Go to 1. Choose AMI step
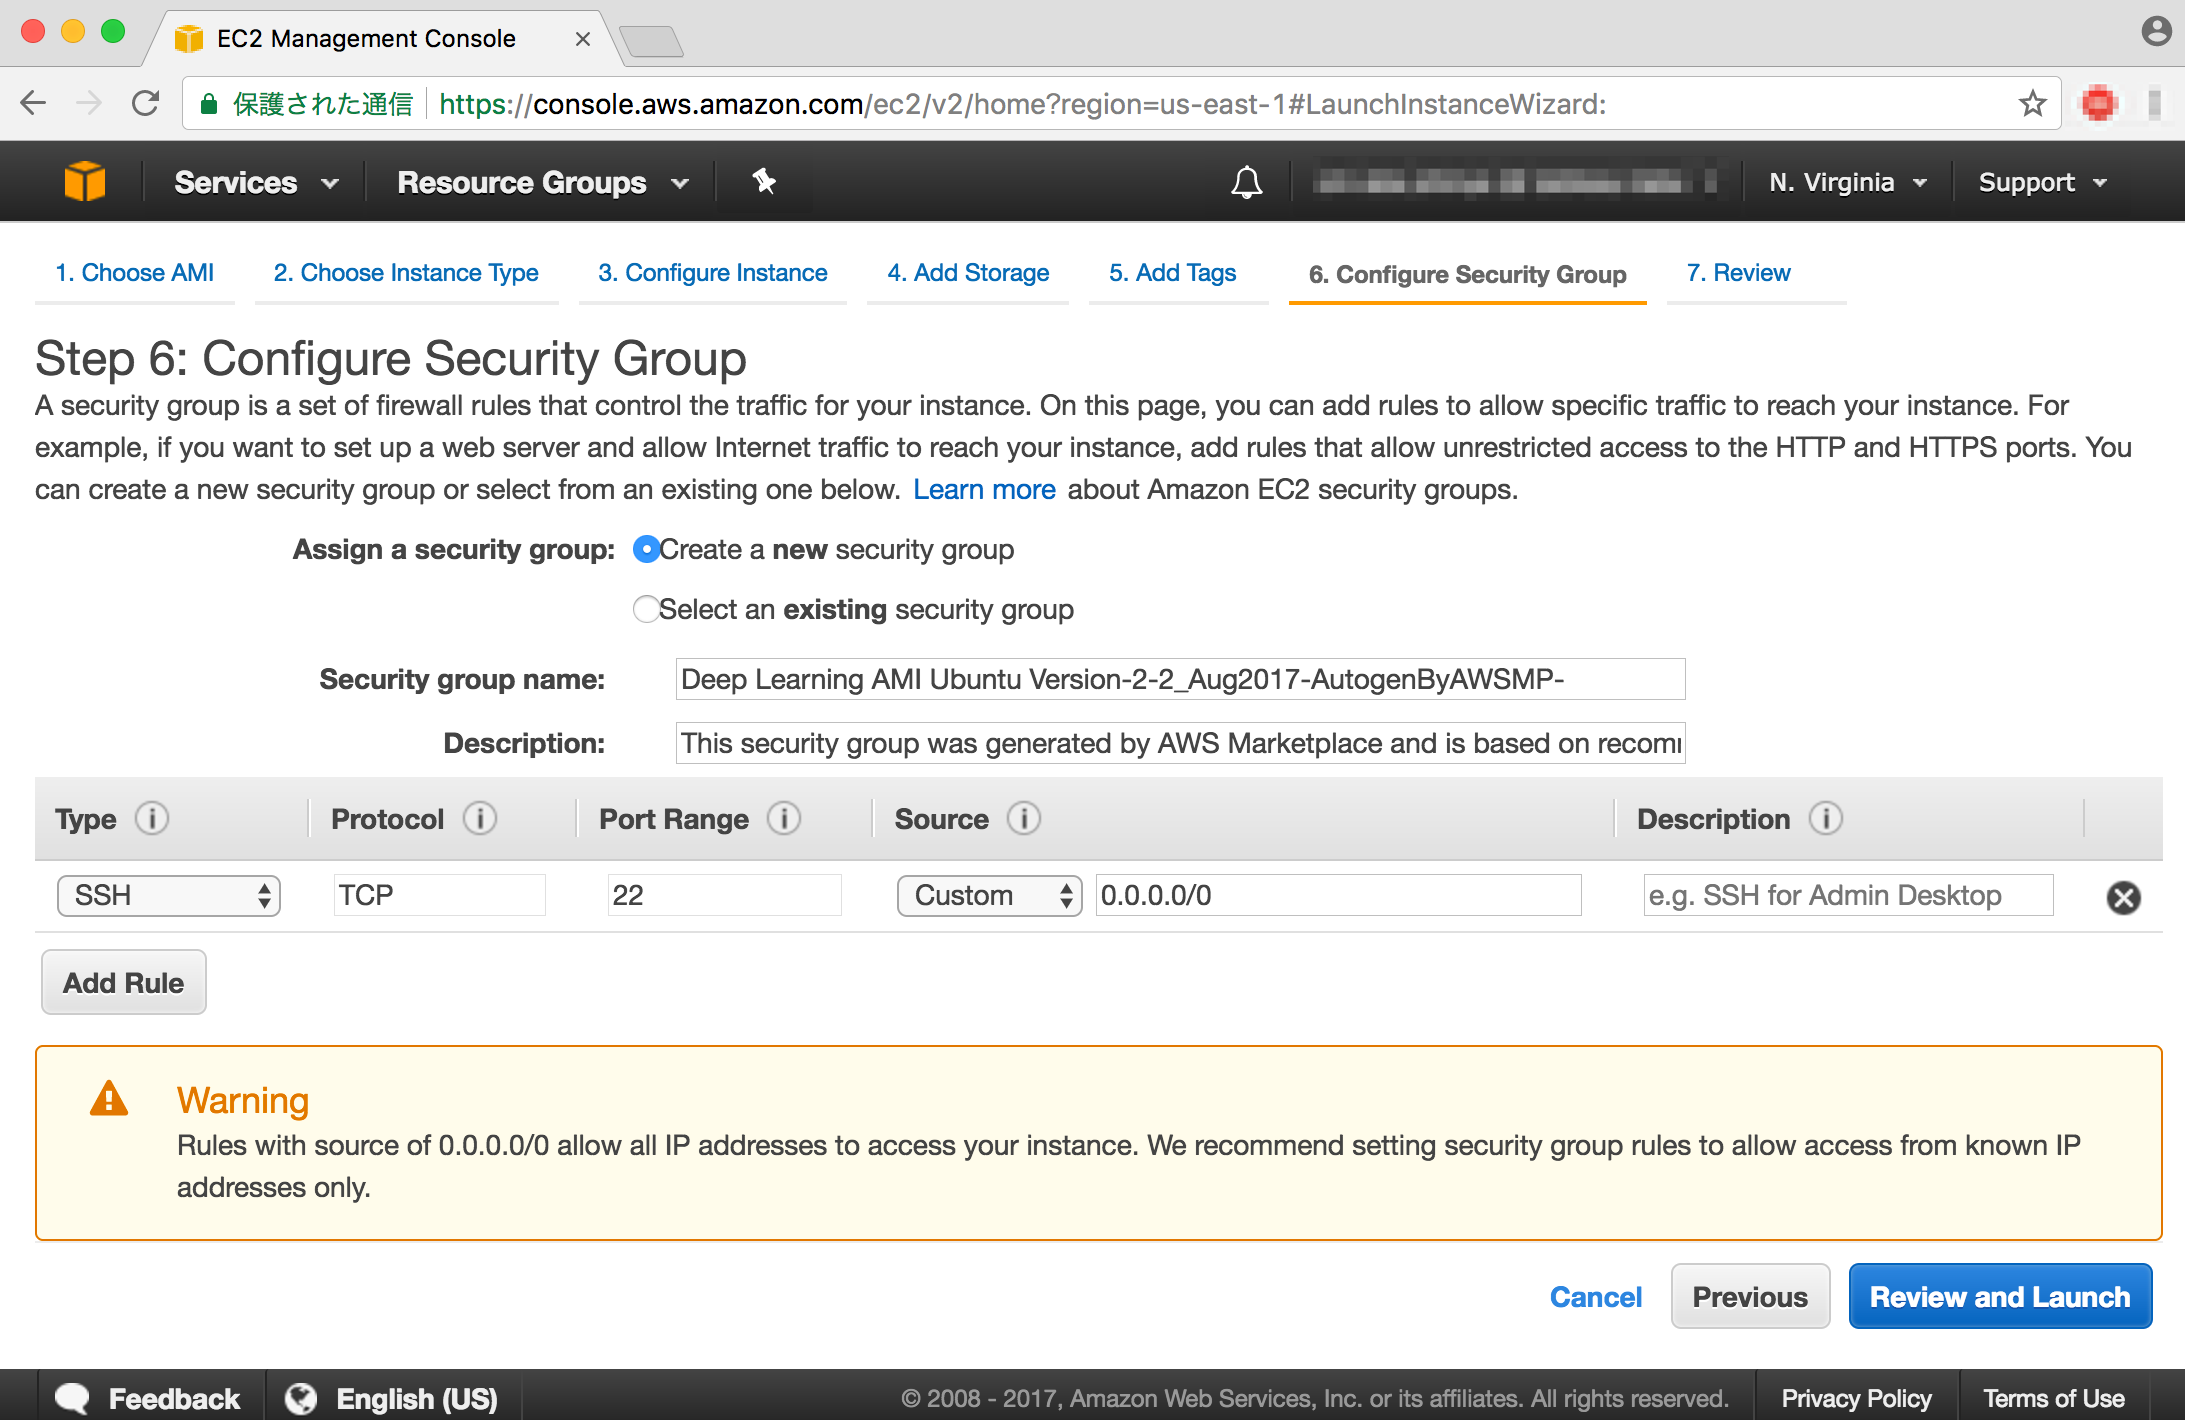 (x=134, y=273)
